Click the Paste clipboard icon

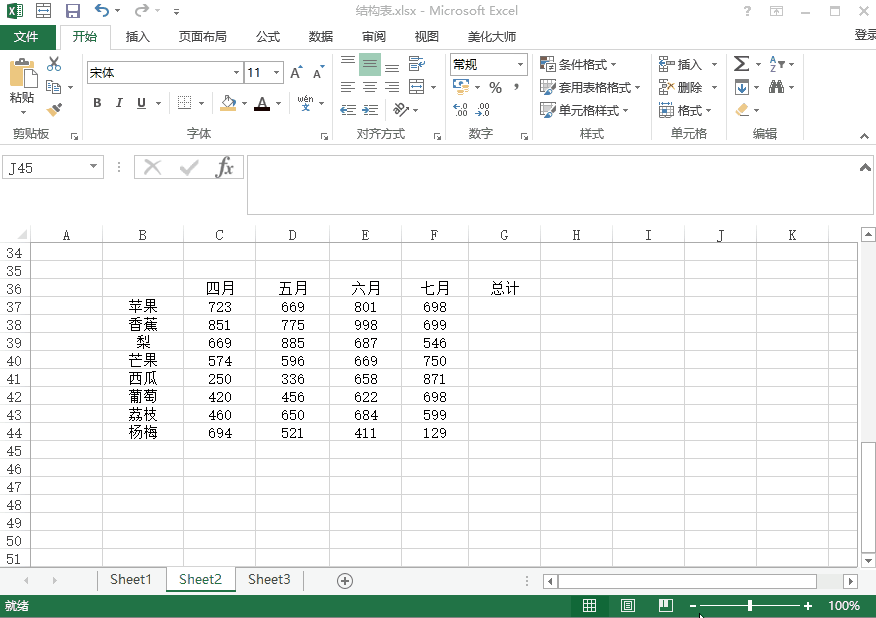(23, 74)
